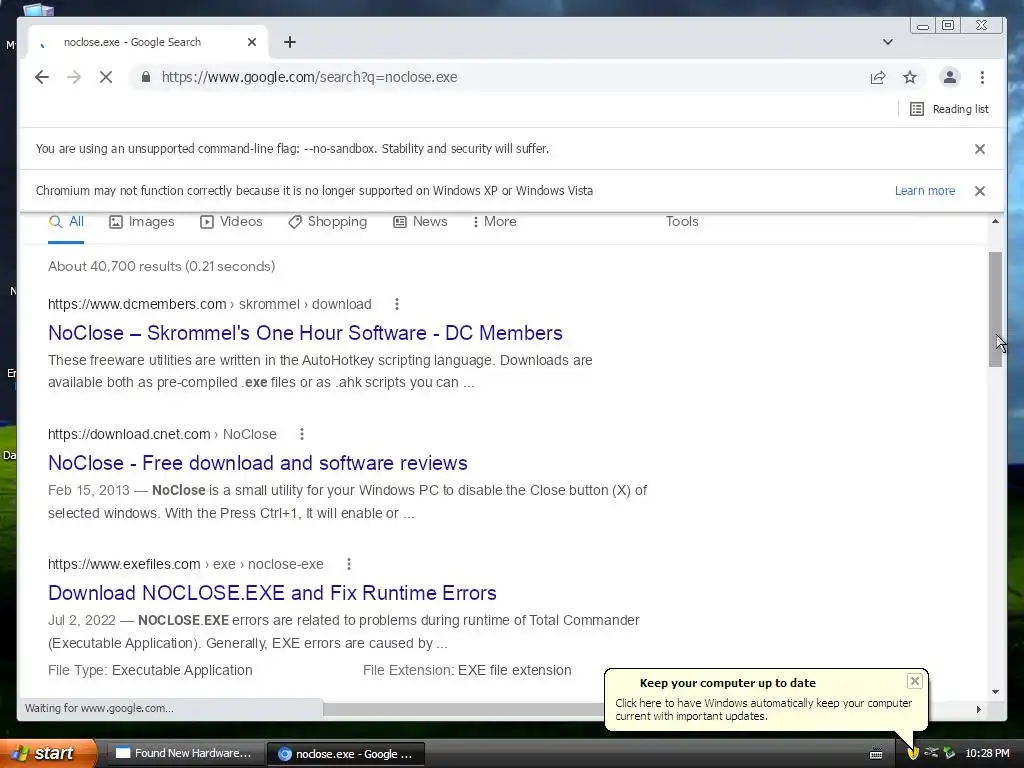This screenshot has height=768, width=1024.
Task: Click the exefiles.com URL breadcrumb
Action: point(185,564)
